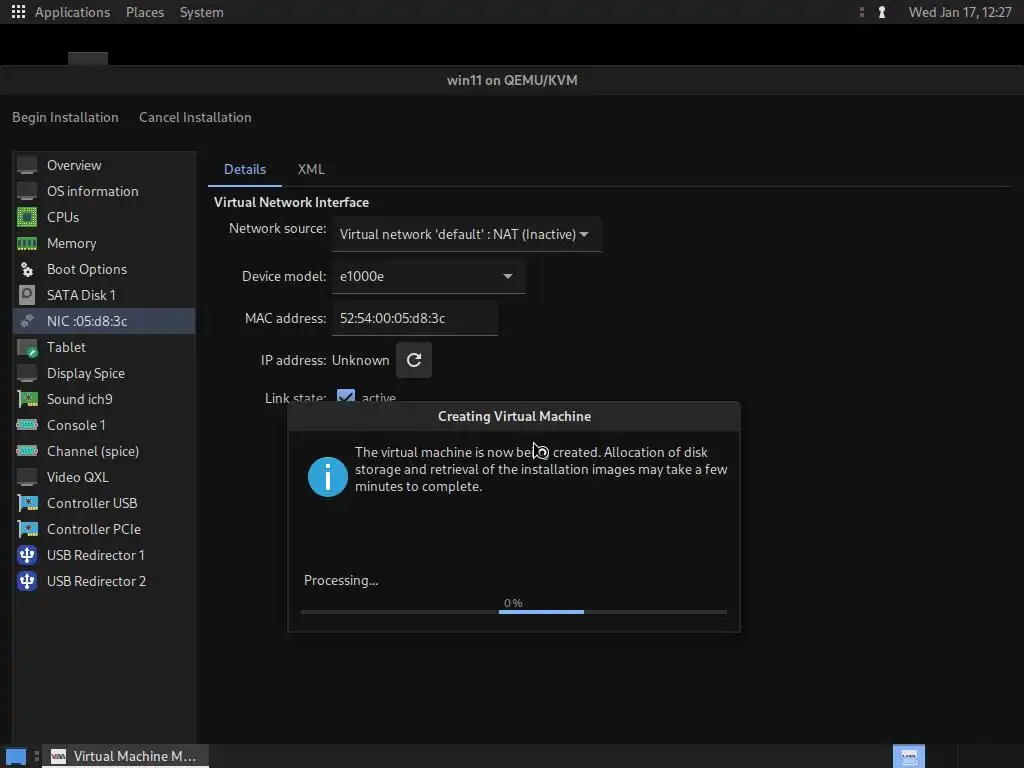Click Begin Installation
This screenshot has width=1024, height=768.
(x=65, y=118)
